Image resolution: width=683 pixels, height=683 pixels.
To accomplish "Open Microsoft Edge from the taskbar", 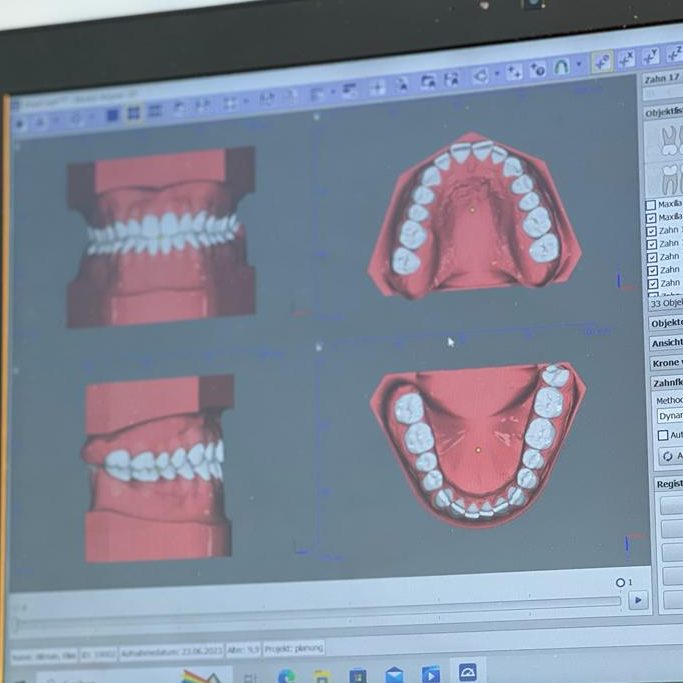I will click(x=286, y=675).
